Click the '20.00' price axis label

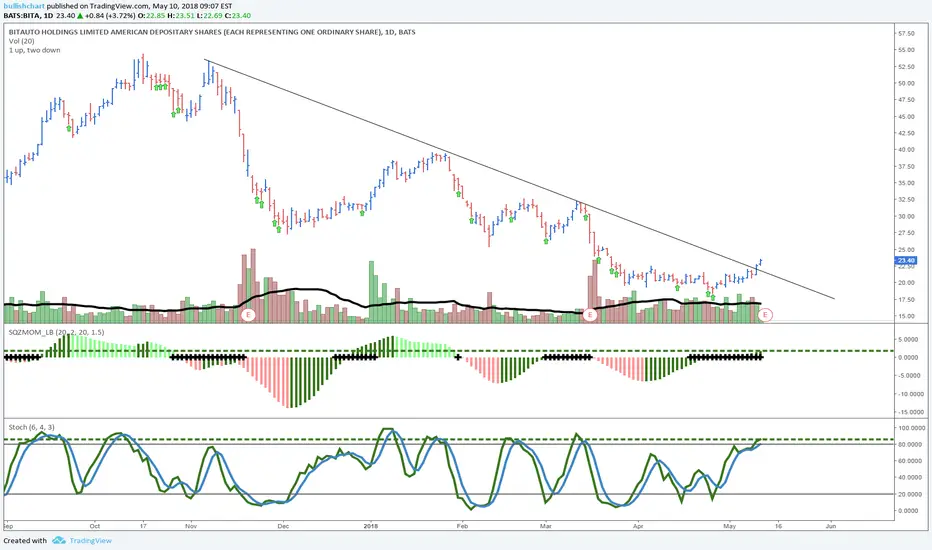(907, 283)
